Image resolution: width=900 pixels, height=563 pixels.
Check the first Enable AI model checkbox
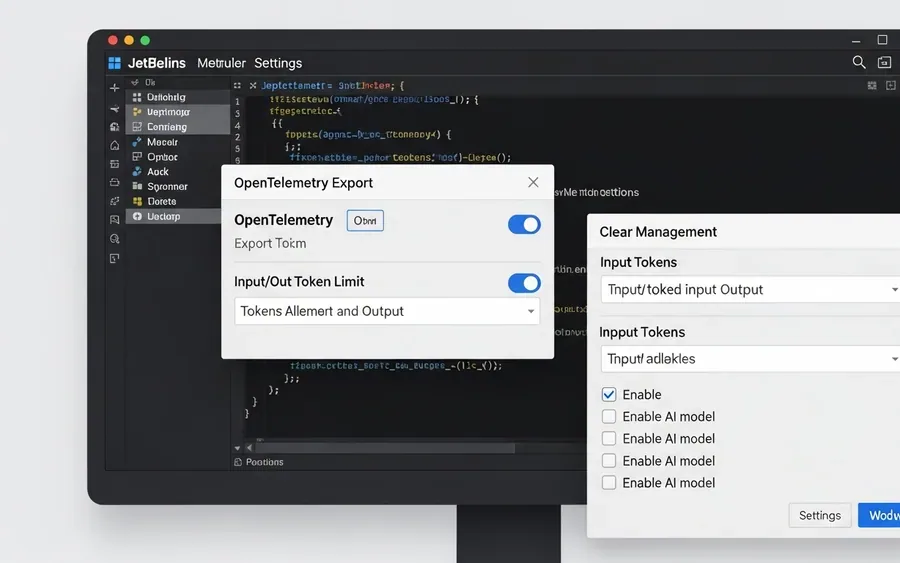(x=609, y=417)
